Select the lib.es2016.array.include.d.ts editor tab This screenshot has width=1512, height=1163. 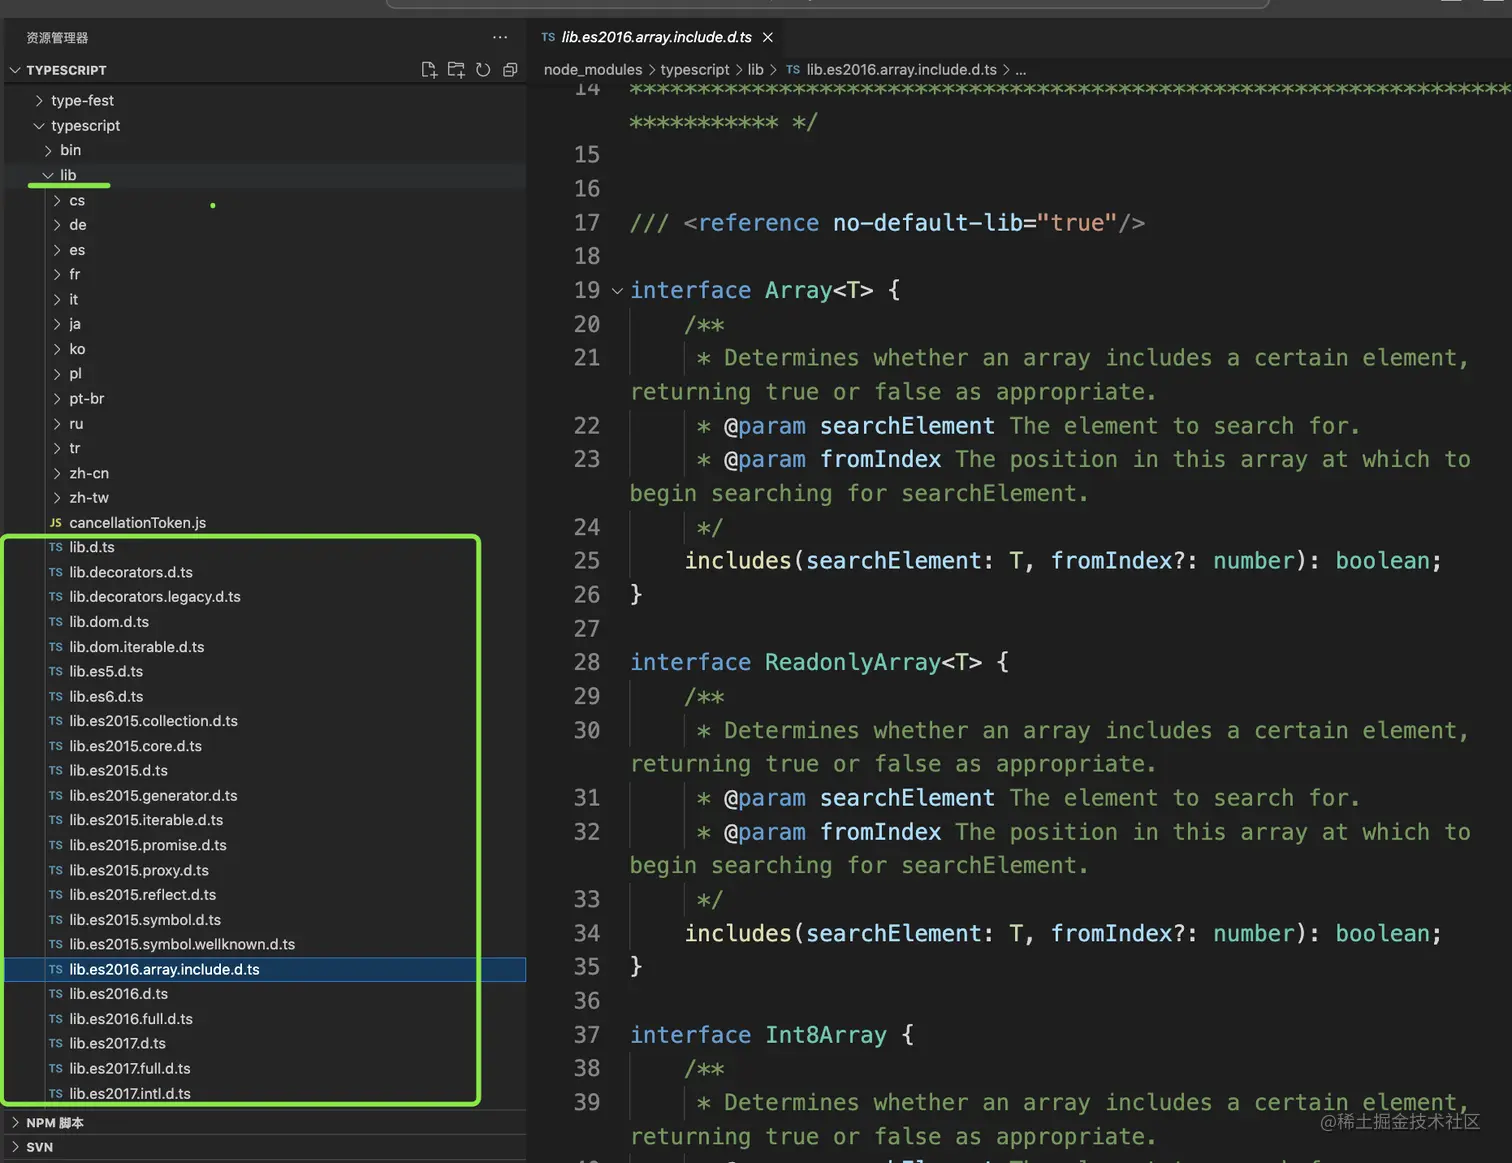[x=656, y=37]
